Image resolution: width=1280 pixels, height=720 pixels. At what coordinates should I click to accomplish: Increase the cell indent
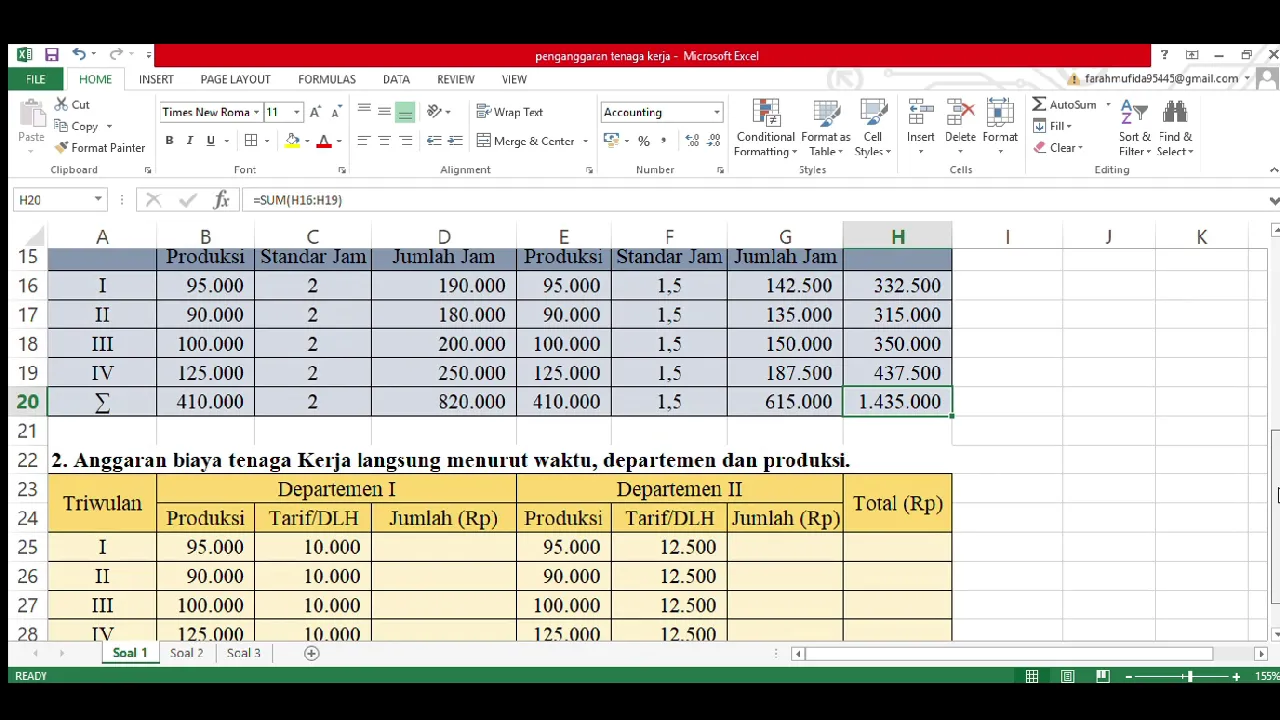pyautogui.click(x=456, y=141)
